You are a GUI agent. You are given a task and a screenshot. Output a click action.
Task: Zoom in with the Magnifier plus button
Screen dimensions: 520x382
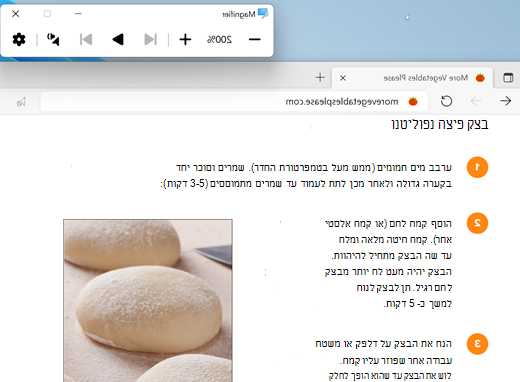tap(185, 40)
